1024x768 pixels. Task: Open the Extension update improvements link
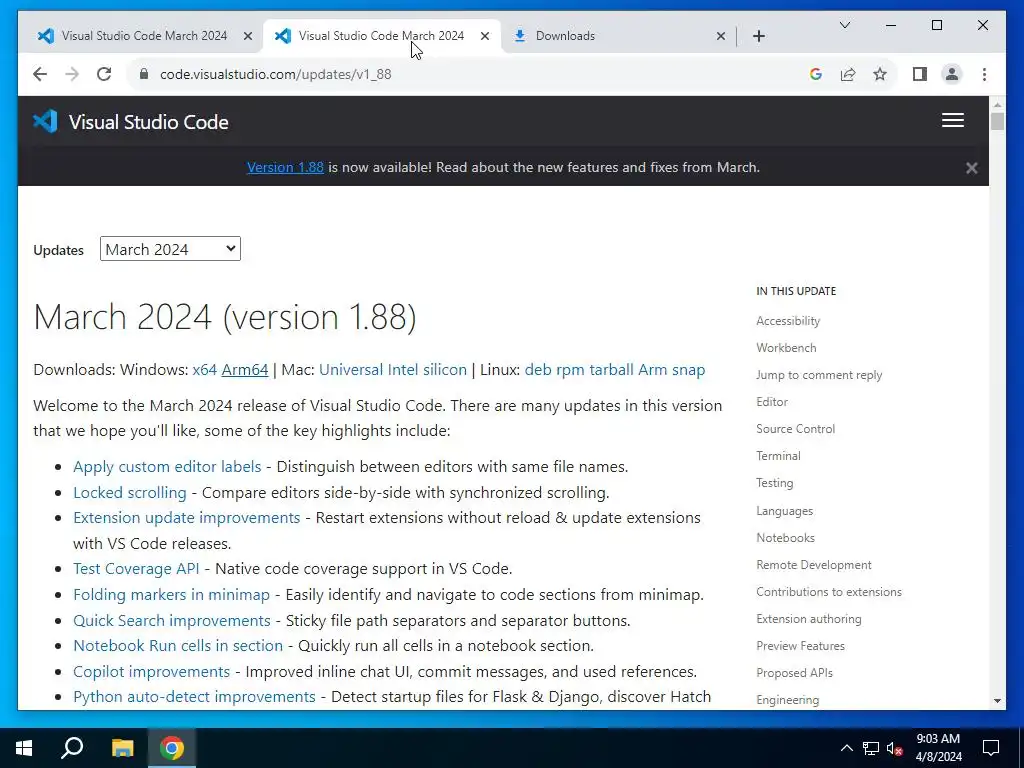click(187, 518)
